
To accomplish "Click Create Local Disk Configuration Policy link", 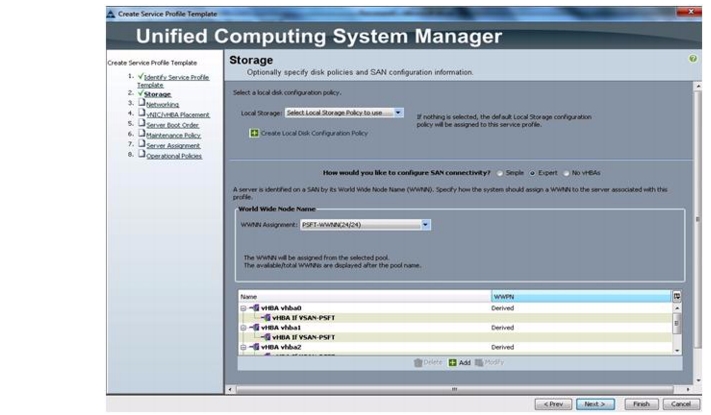I will [314, 133].
